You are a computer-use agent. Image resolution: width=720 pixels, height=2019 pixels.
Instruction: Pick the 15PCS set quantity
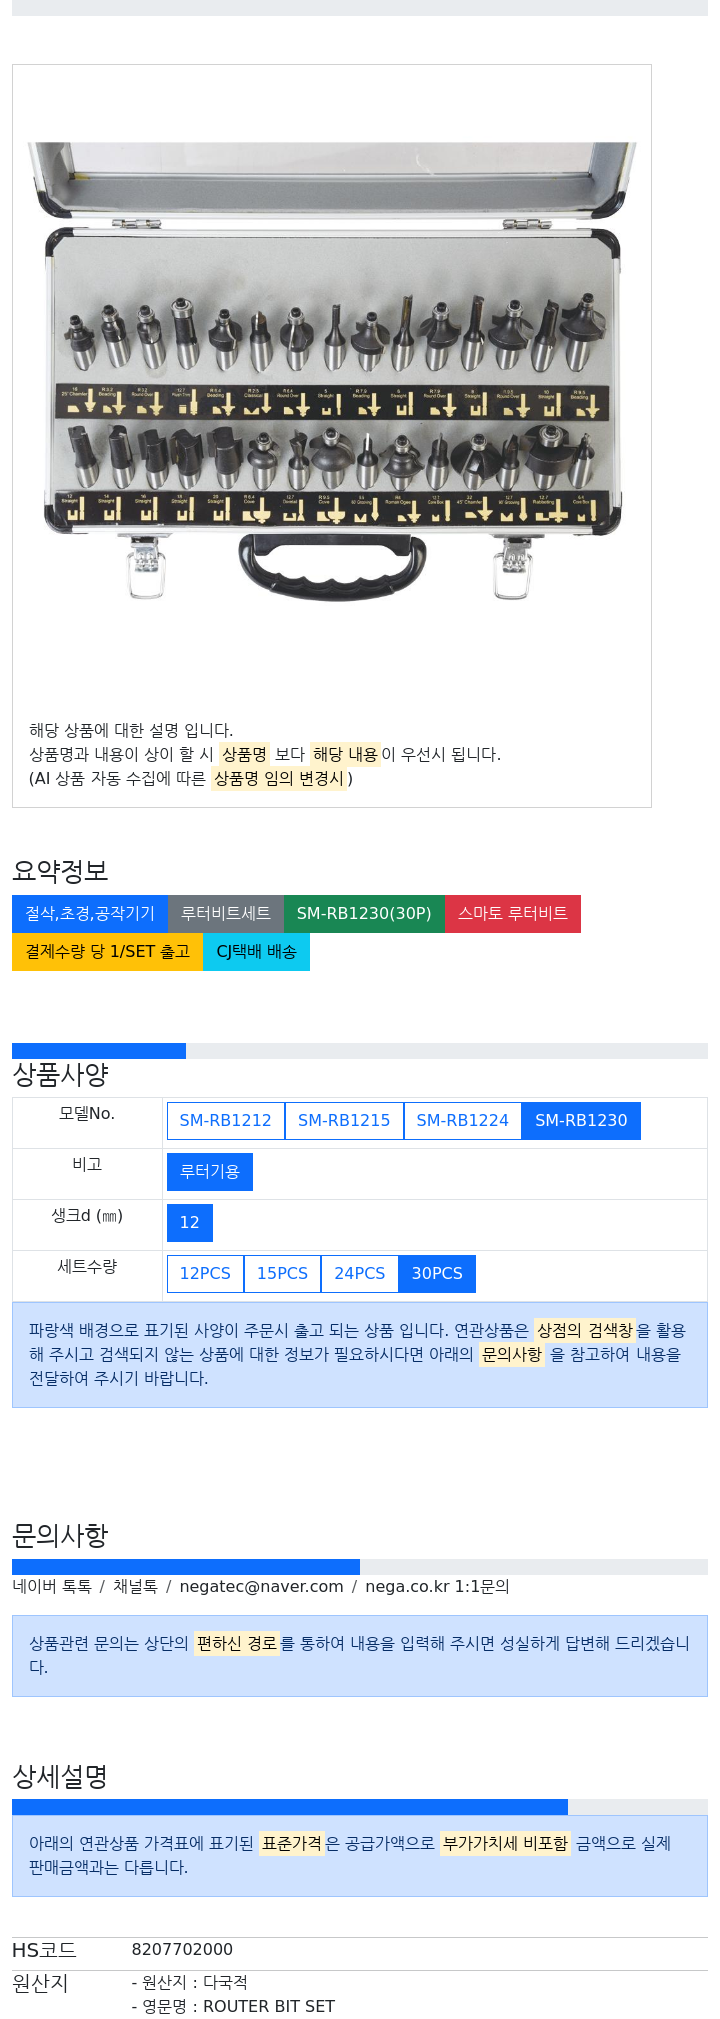pos(282,1273)
